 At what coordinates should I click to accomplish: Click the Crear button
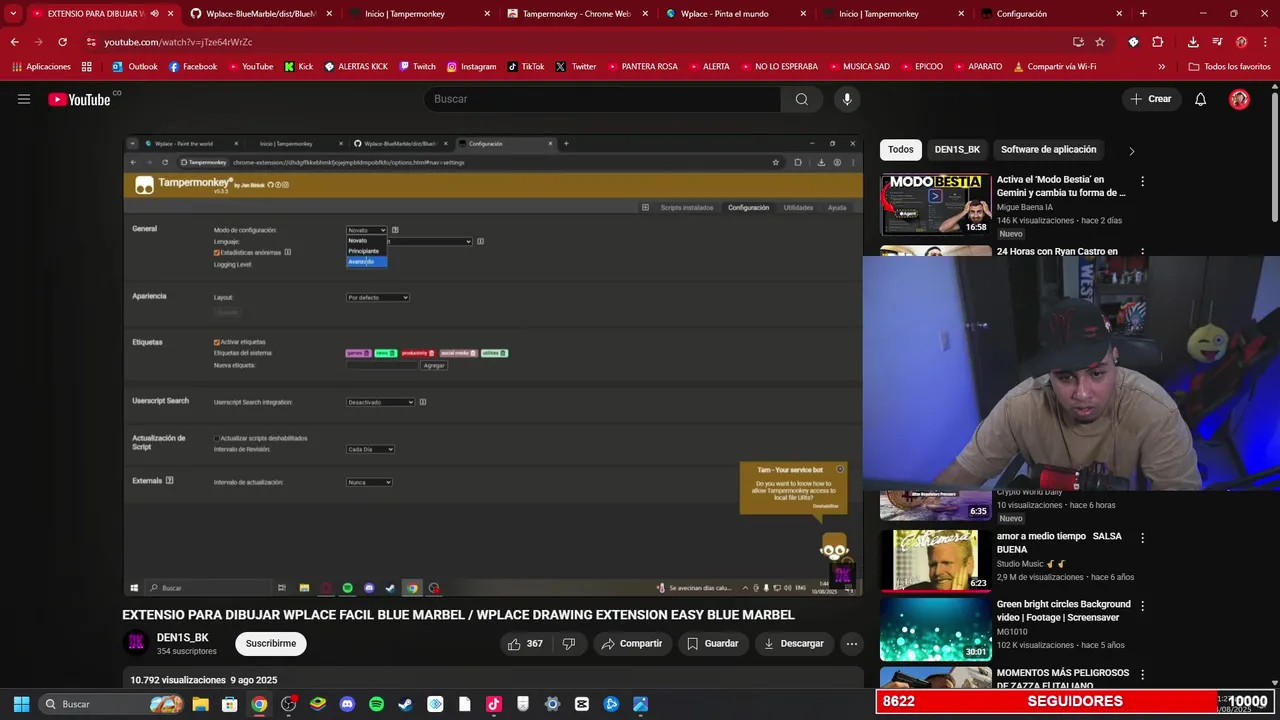tap(1151, 99)
